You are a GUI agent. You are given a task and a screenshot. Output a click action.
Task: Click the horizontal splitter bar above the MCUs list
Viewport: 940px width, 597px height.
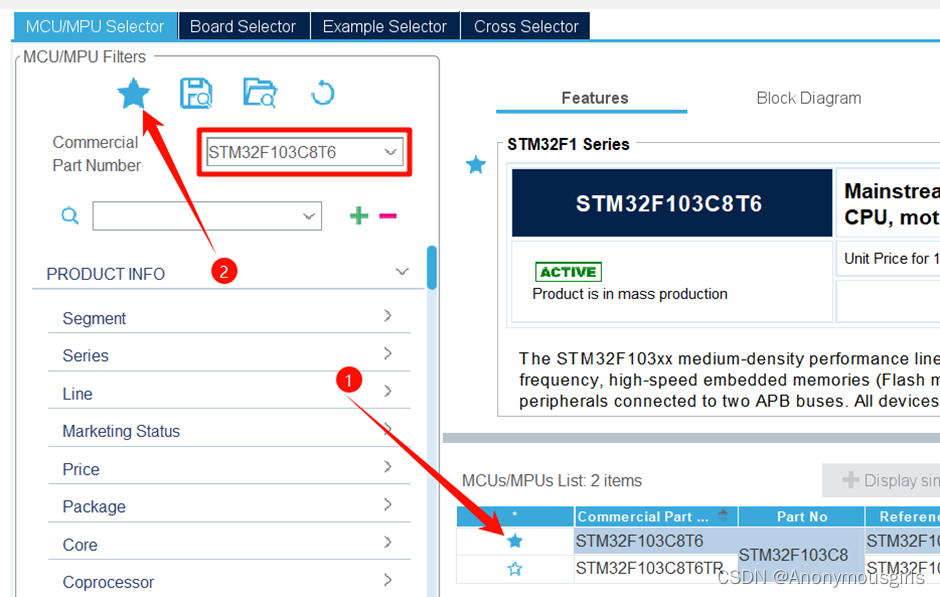691,438
